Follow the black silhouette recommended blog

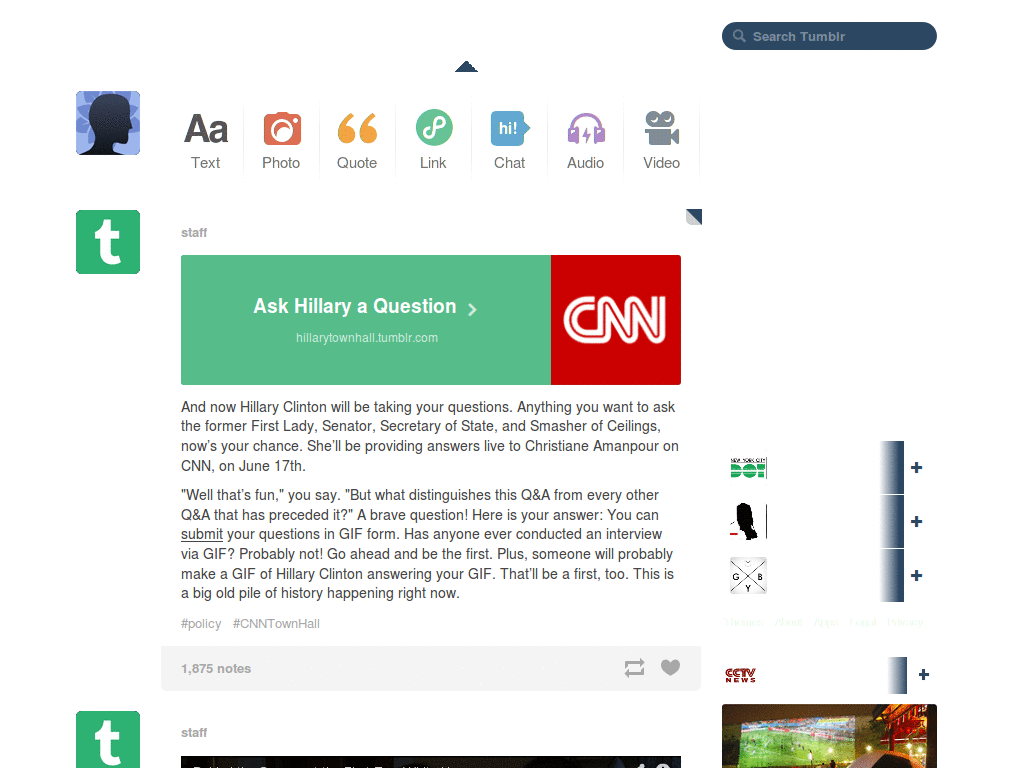[x=916, y=521]
